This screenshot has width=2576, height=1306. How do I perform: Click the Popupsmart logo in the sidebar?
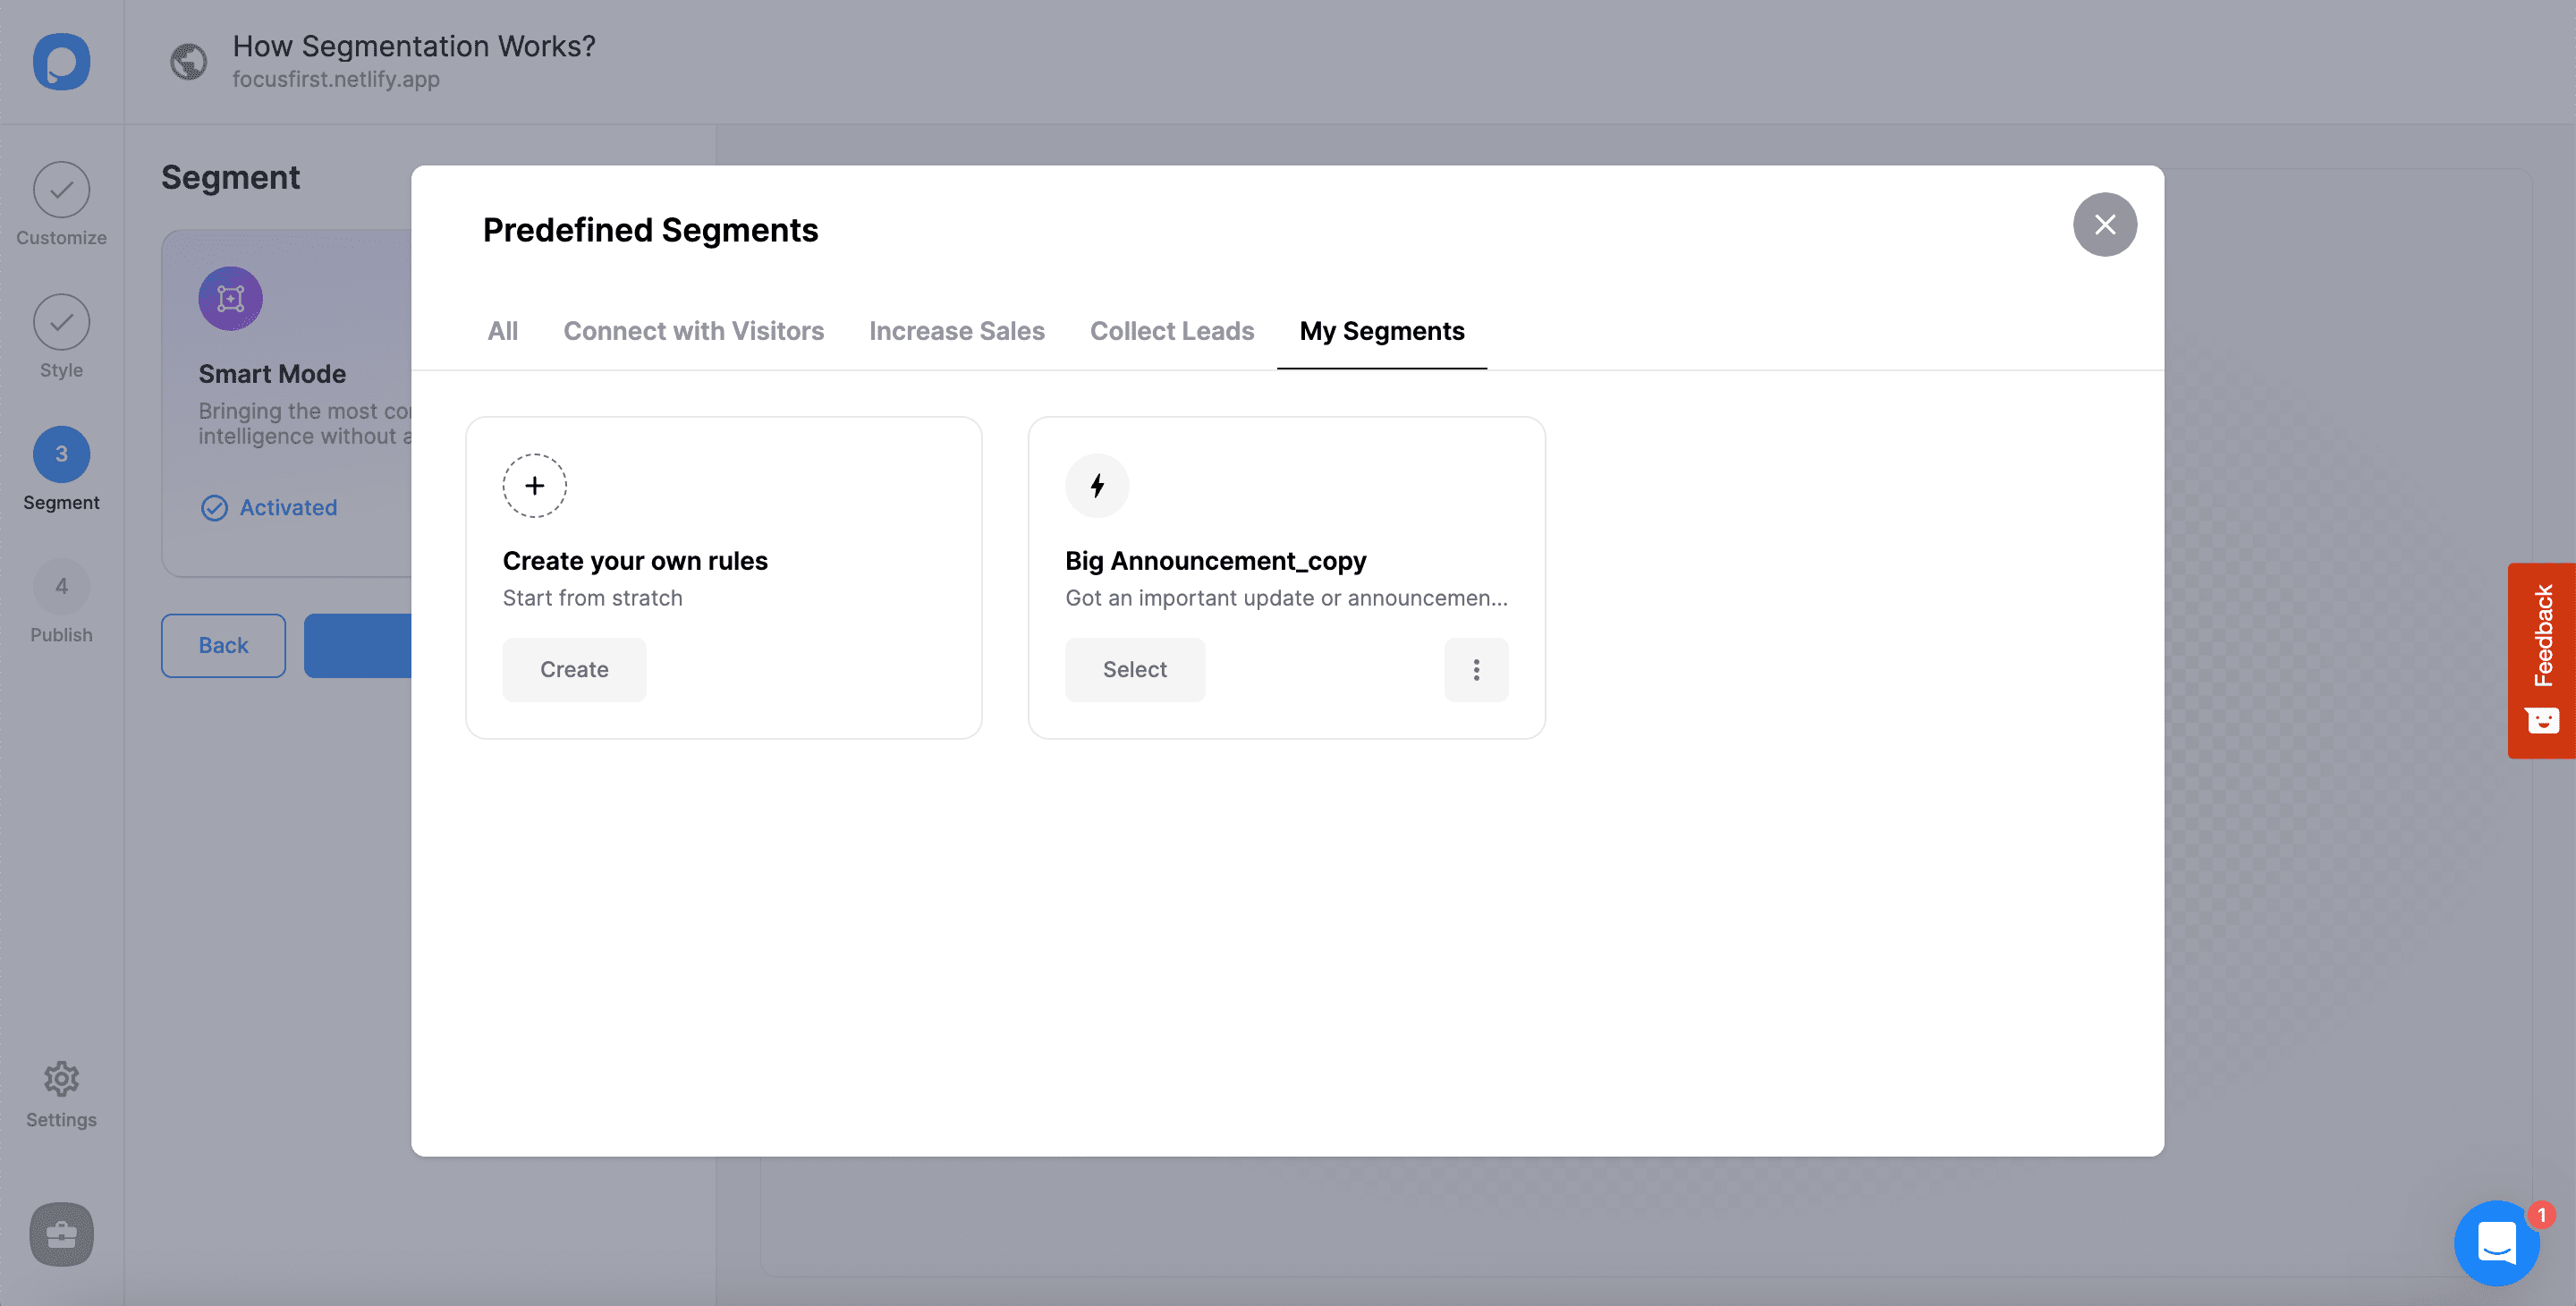click(61, 62)
